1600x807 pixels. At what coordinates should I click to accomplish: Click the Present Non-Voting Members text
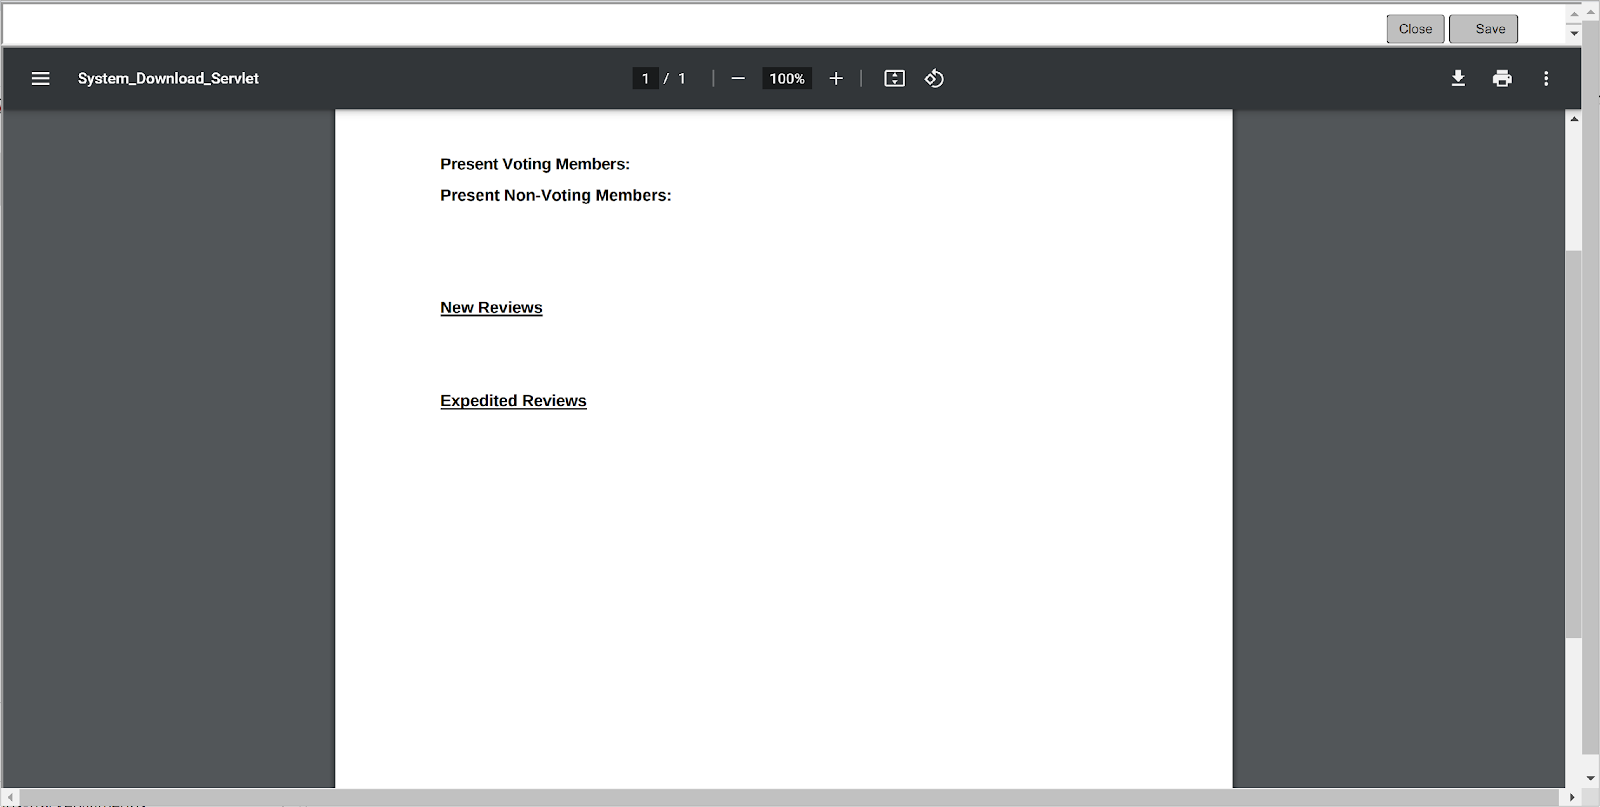pyautogui.click(x=556, y=195)
